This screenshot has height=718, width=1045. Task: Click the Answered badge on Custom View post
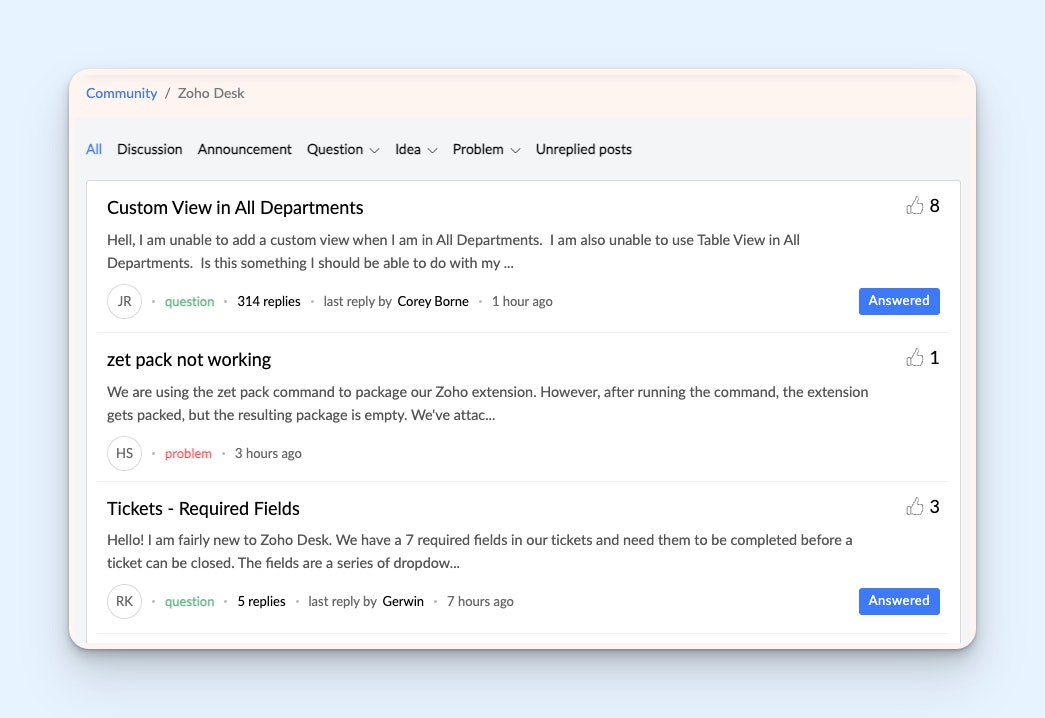(x=898, y=301)
